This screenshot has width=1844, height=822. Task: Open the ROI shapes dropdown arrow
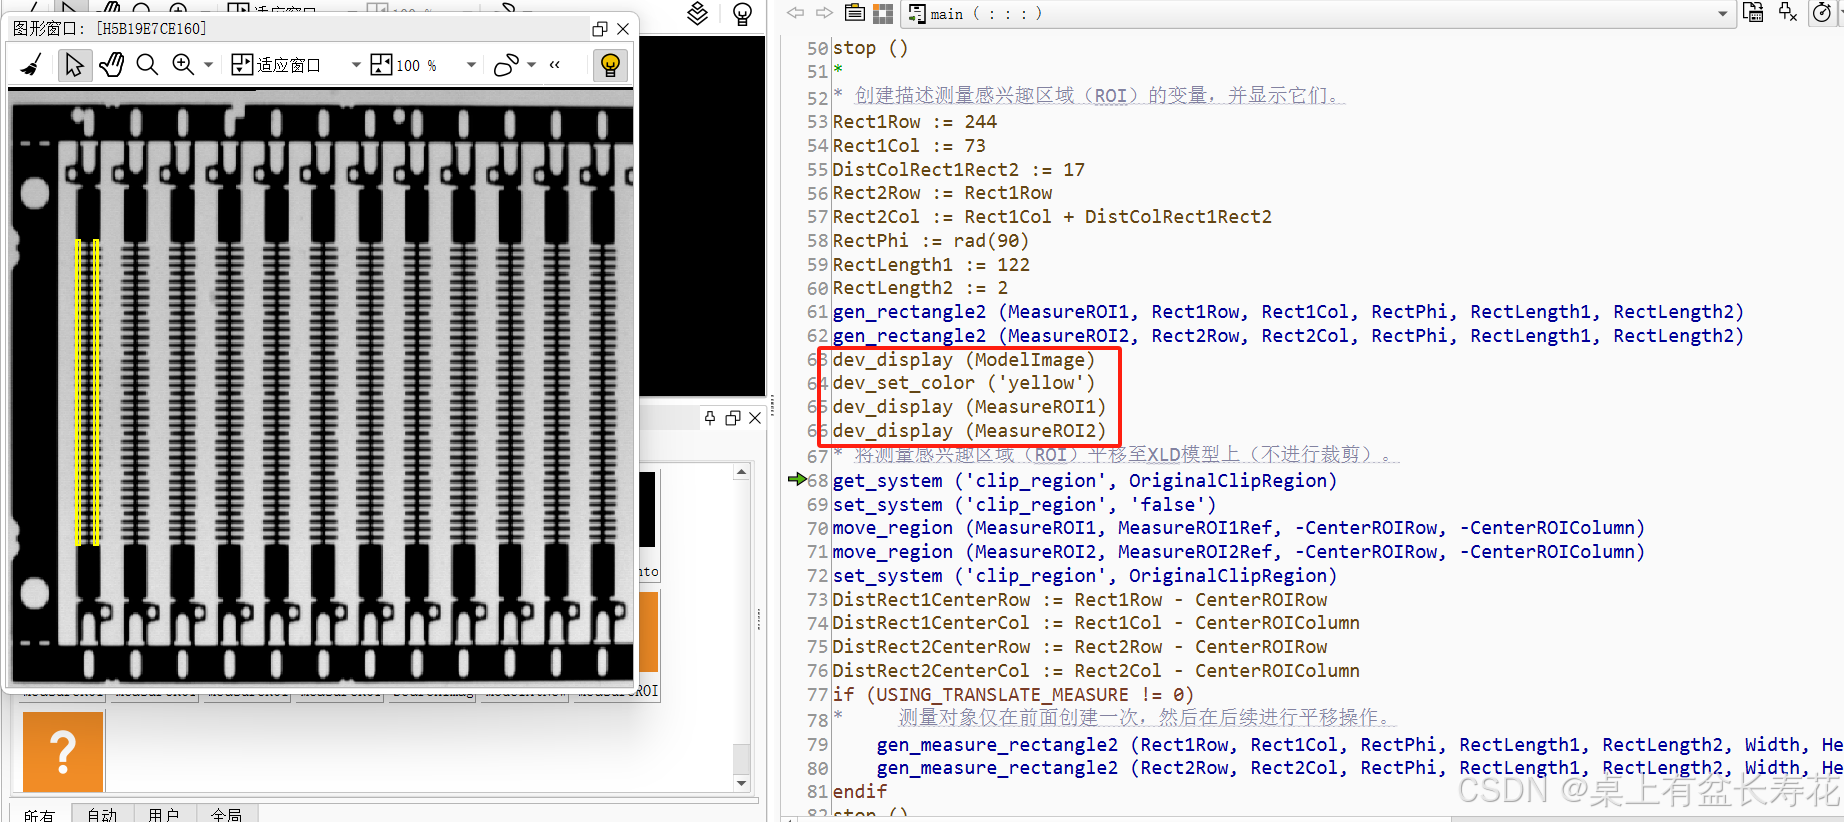(x=531, y=65)
